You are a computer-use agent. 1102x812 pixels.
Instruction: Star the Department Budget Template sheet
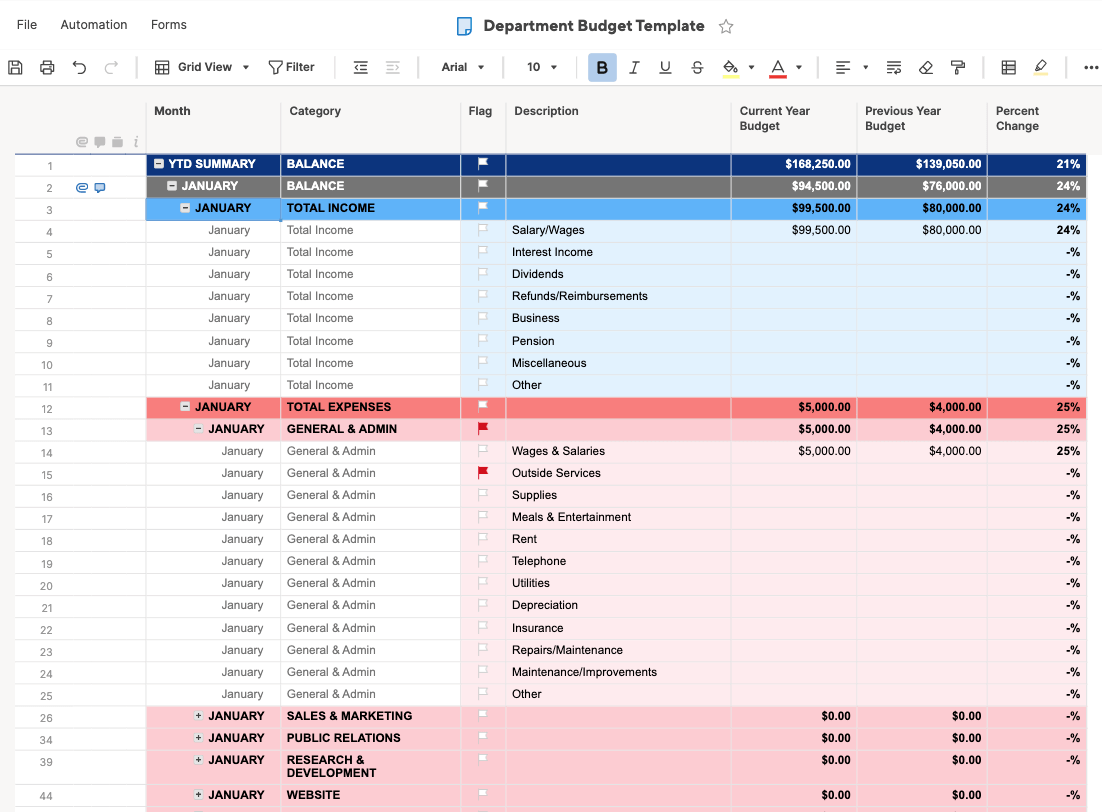click(726, 26)
